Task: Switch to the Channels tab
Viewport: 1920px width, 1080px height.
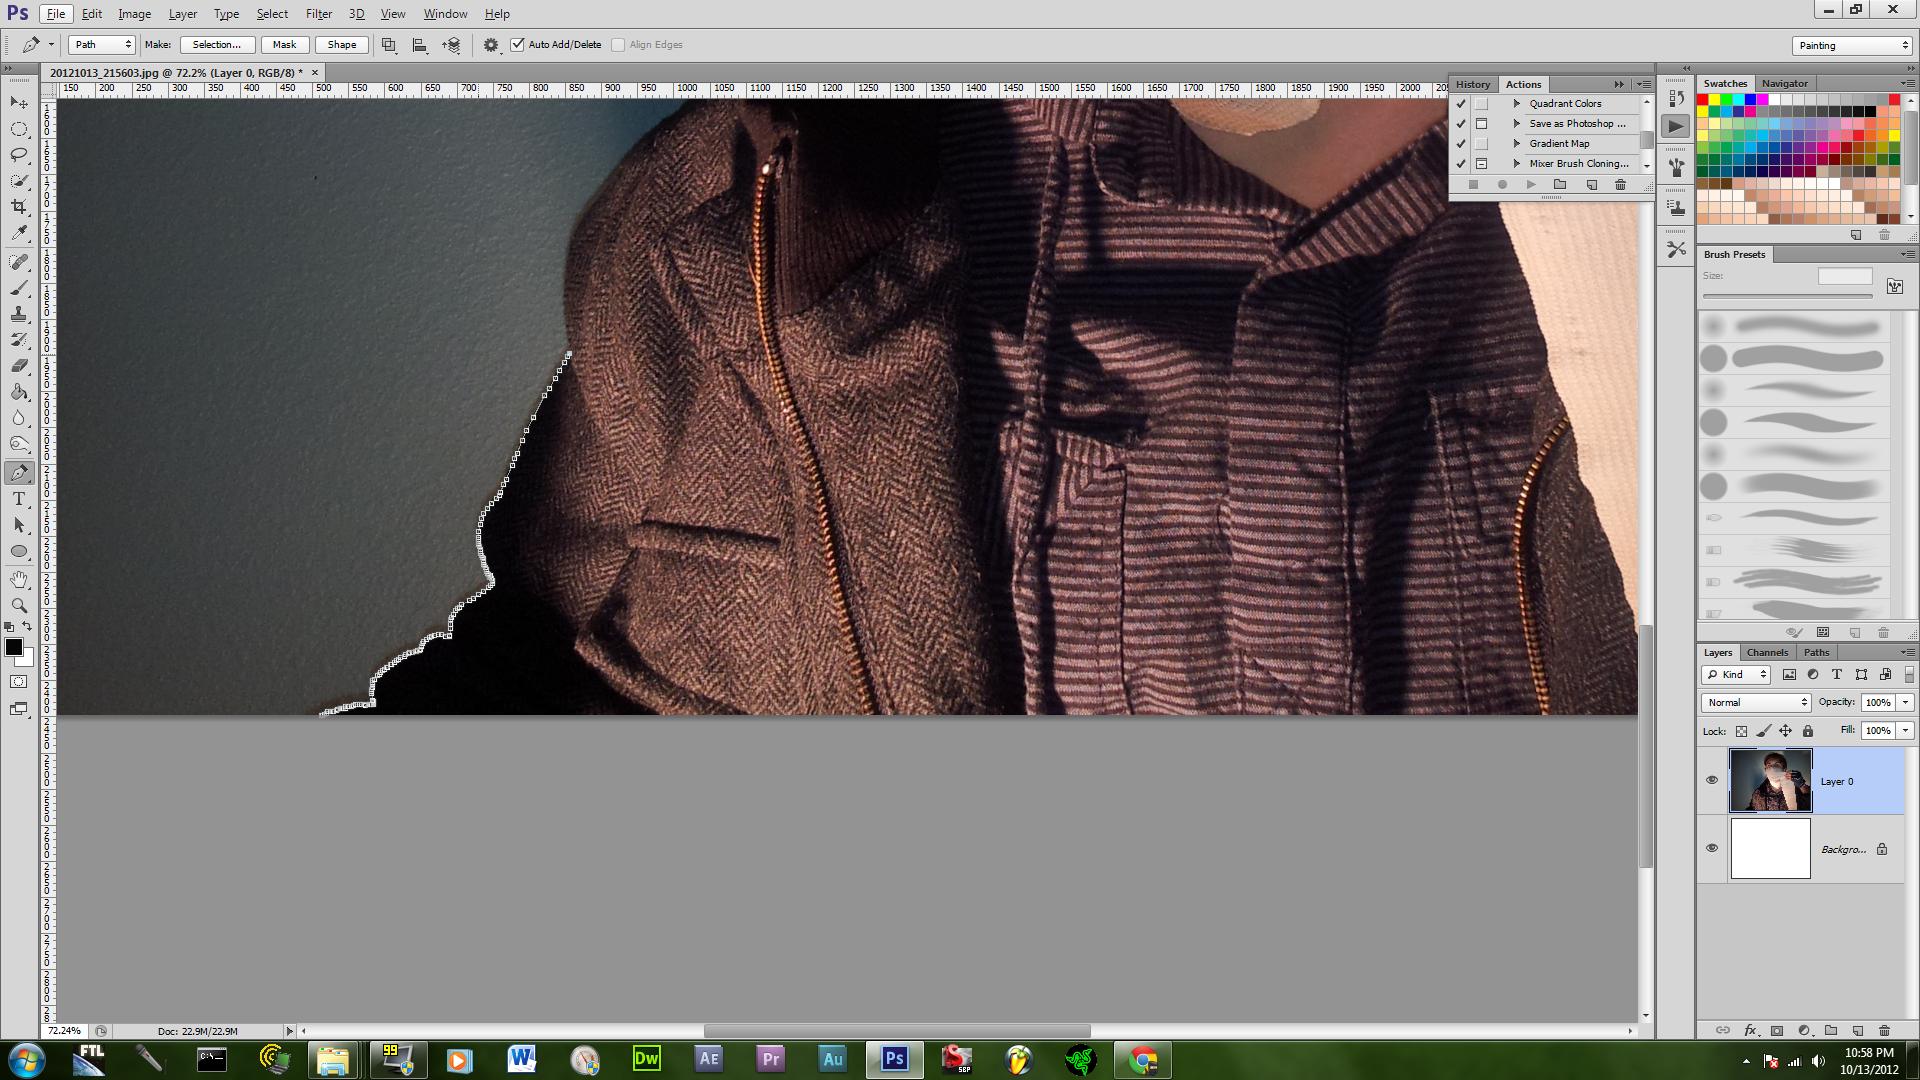Action: click(x=1767, y=652)
